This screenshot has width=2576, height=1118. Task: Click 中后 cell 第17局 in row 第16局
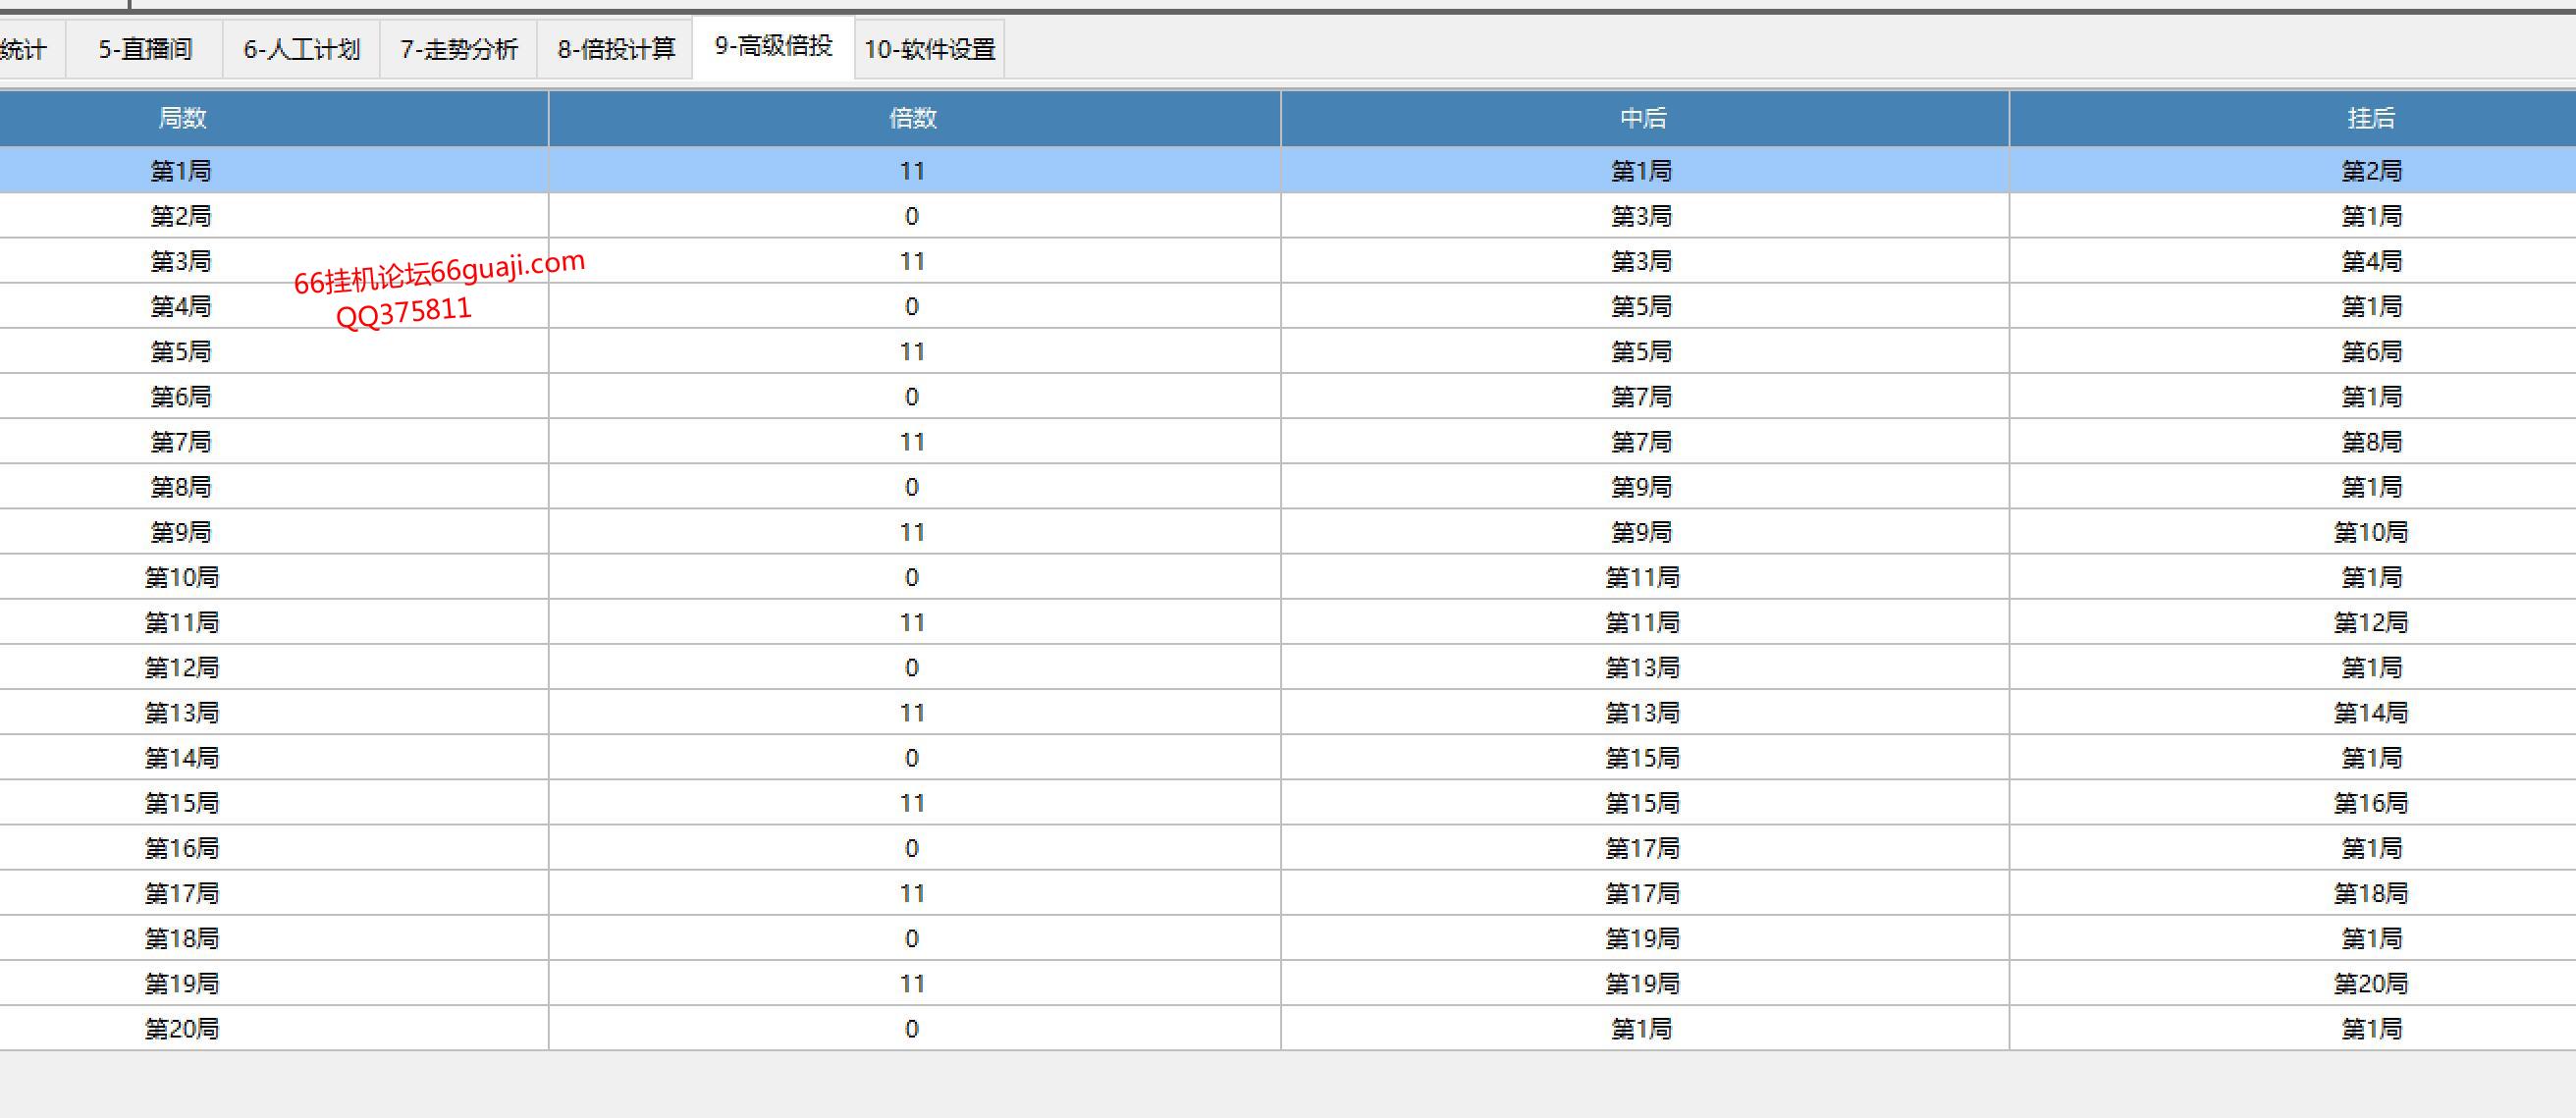(1645, 848)
